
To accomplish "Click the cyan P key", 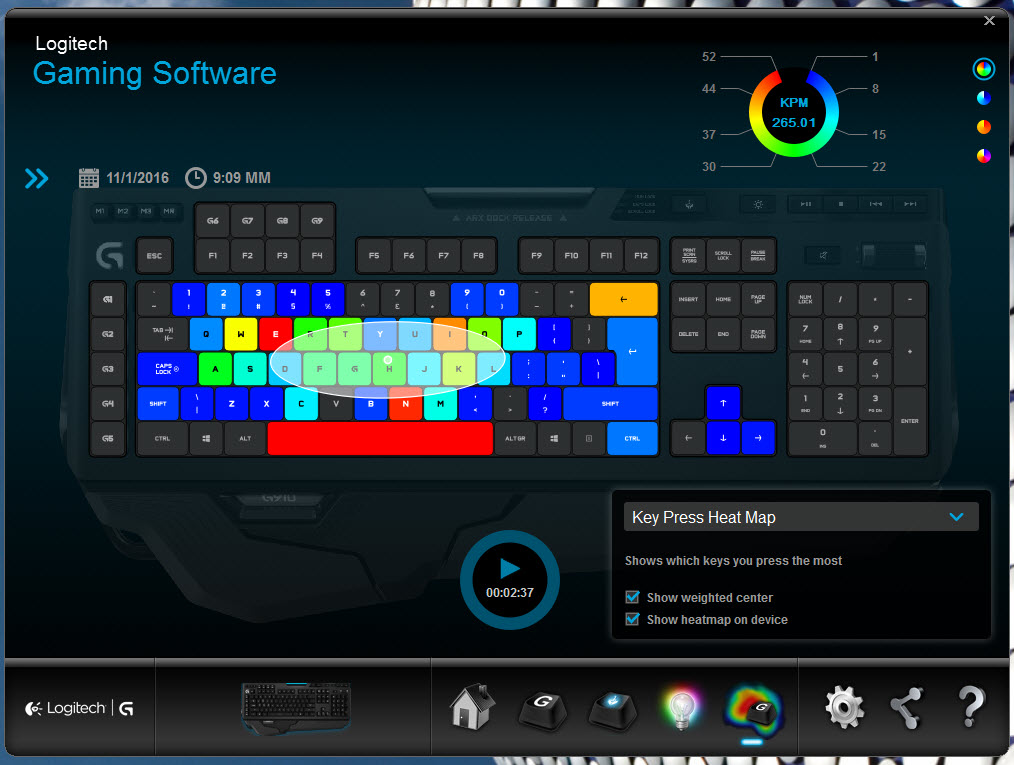I will pyautogui.click(x=519, y=334).
